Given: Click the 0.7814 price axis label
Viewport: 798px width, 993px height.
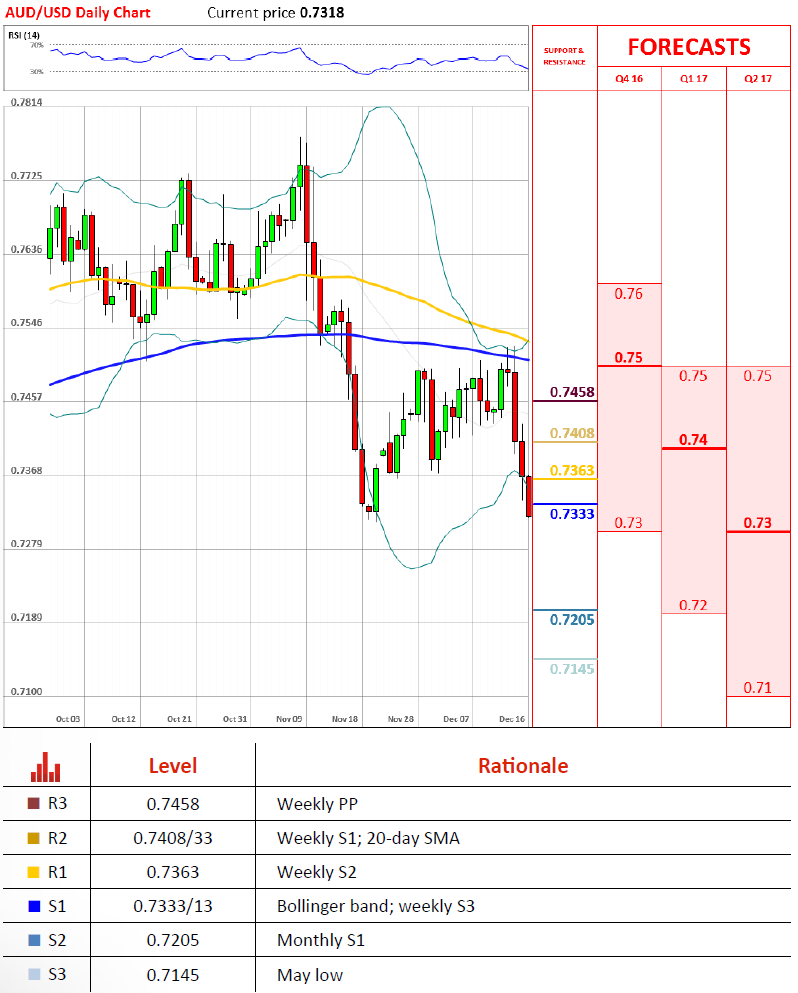Looking at the screenshot, I should click(x=27, y=103).
